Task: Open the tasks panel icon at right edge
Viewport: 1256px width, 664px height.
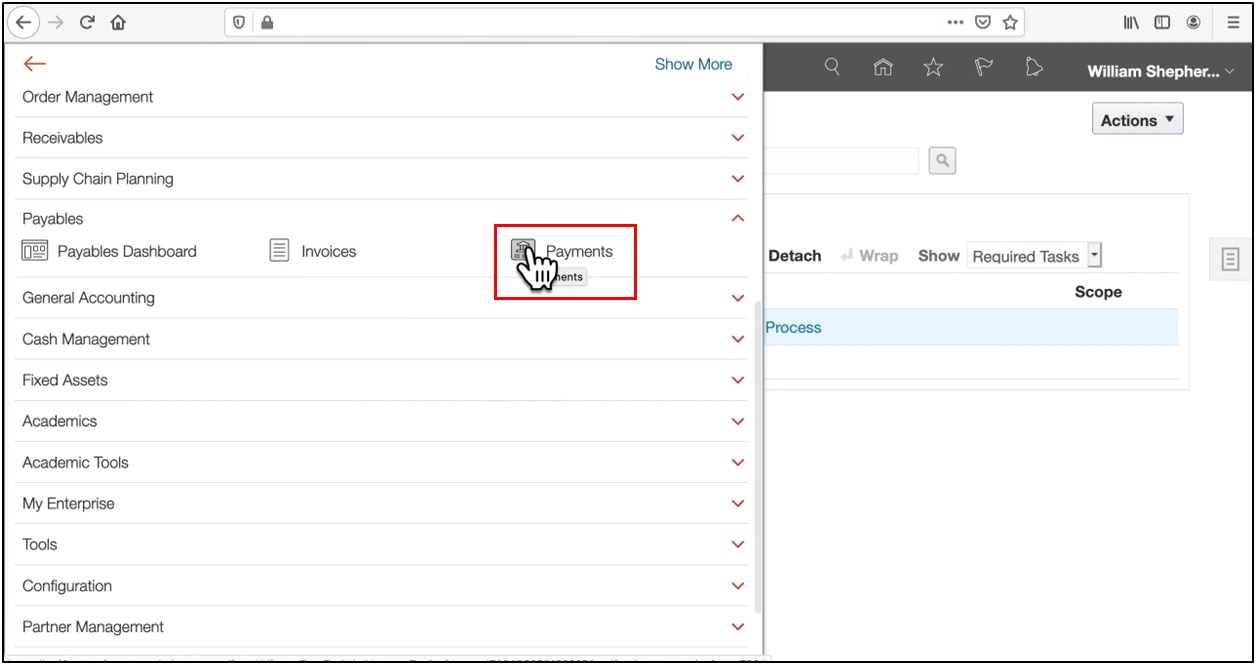Action: pyautogui.click(x=1231, y=259)
